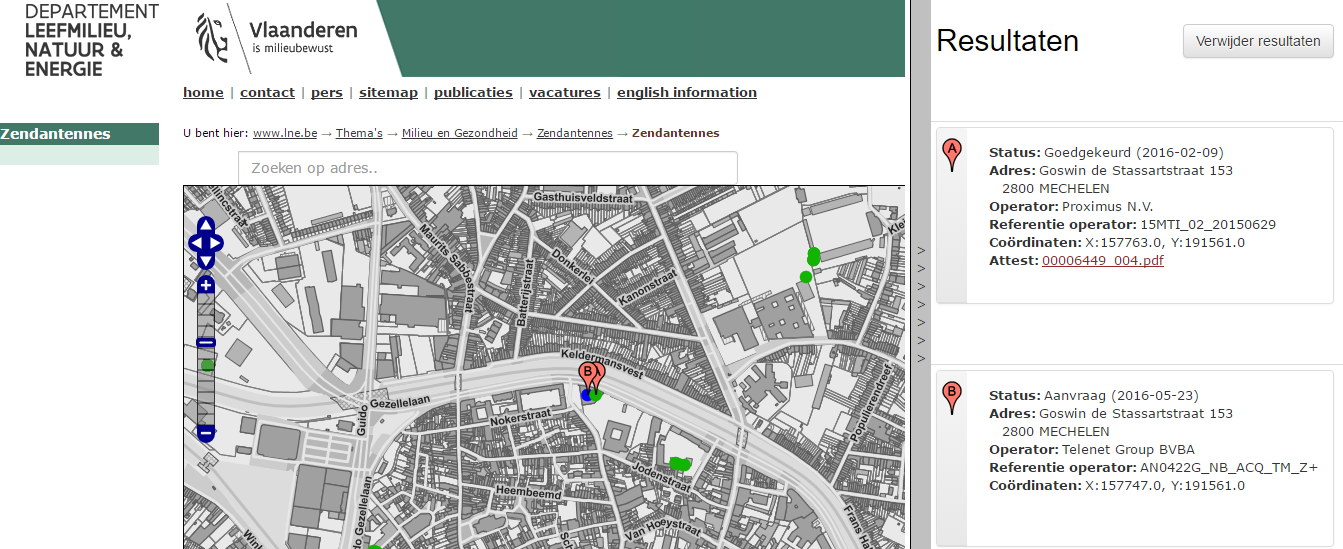The height and width of the screenshot is (549, 1343).
Task: Collapse results panel using the arrow divider
Action: coord(921,305)
